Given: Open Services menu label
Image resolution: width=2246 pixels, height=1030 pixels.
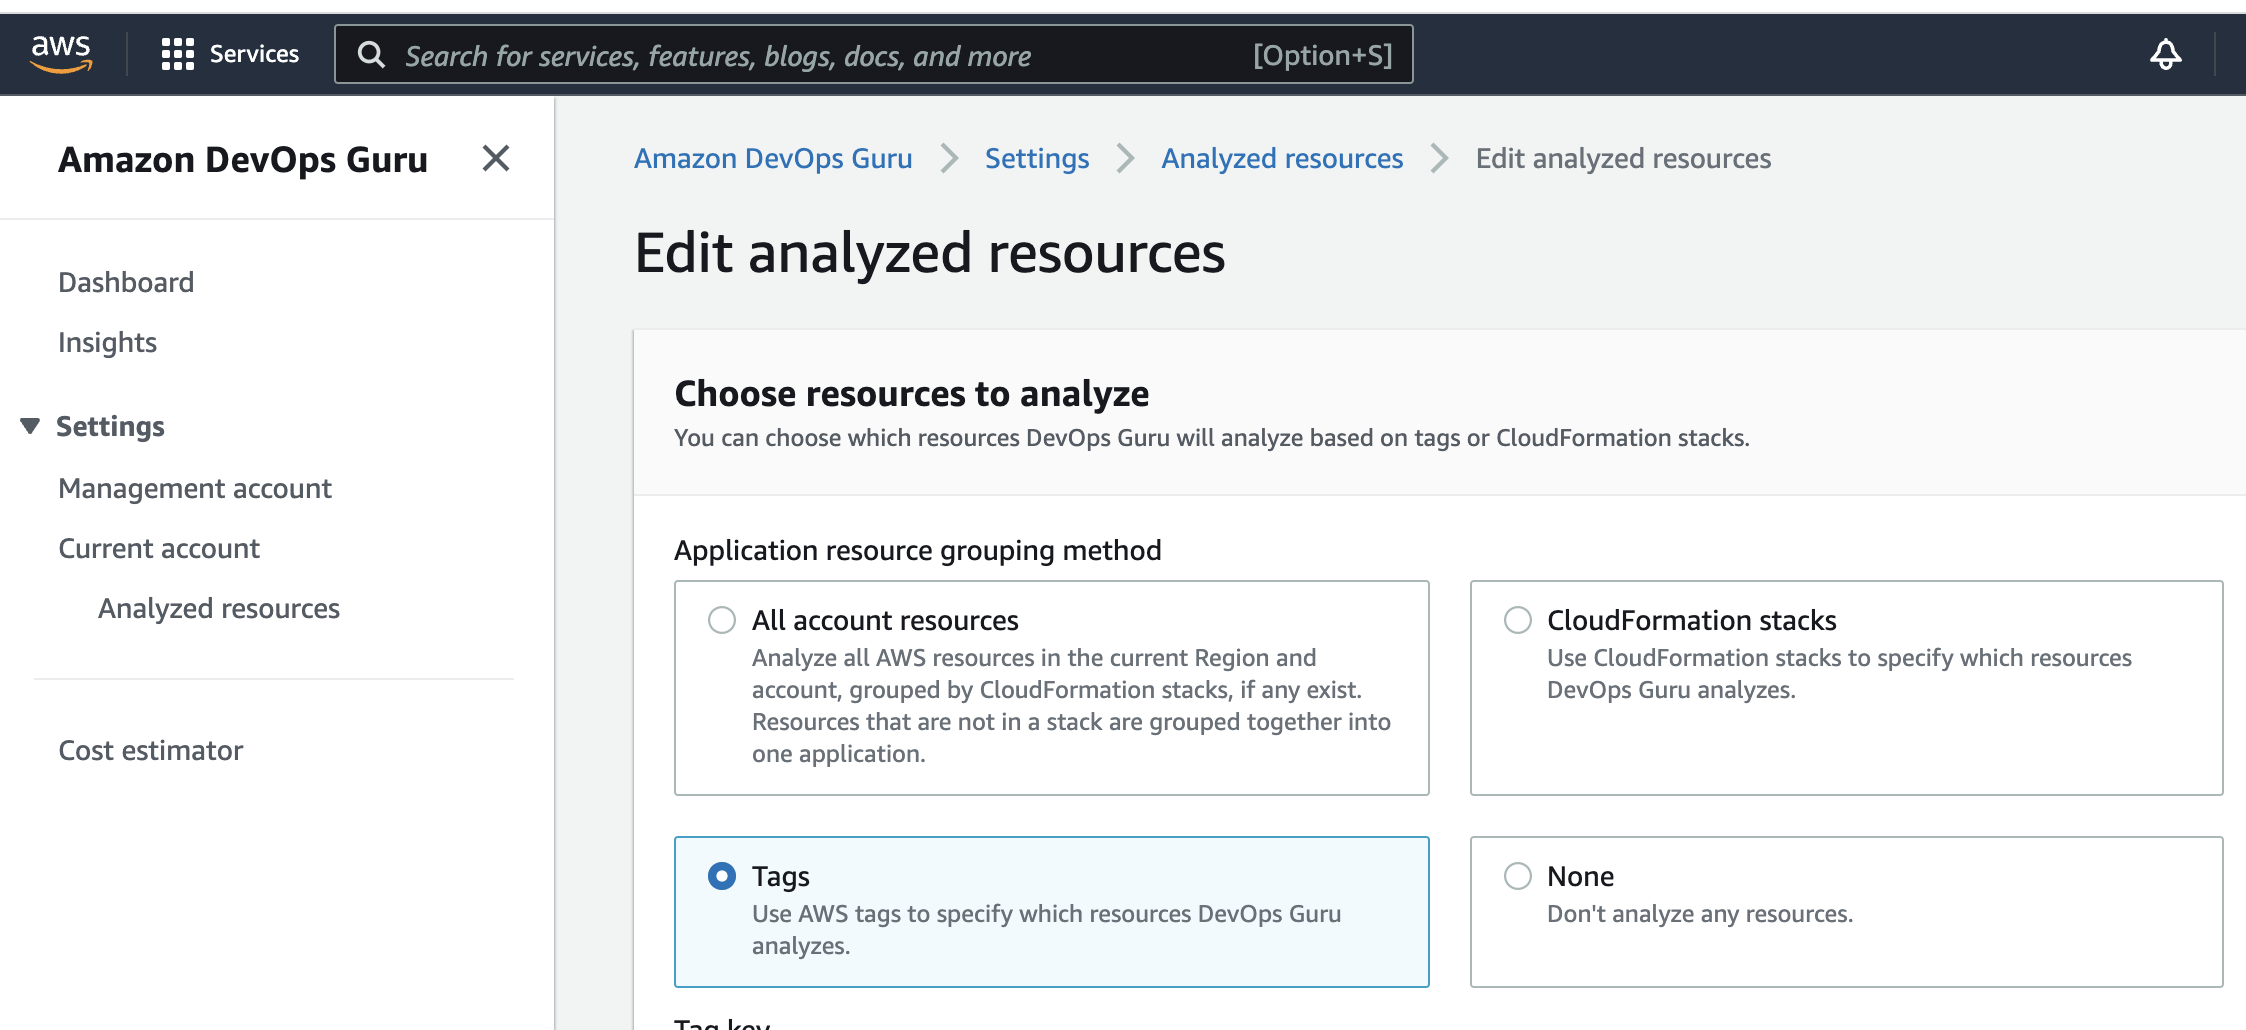Looking at the screenshot, I should click(254, 54).
